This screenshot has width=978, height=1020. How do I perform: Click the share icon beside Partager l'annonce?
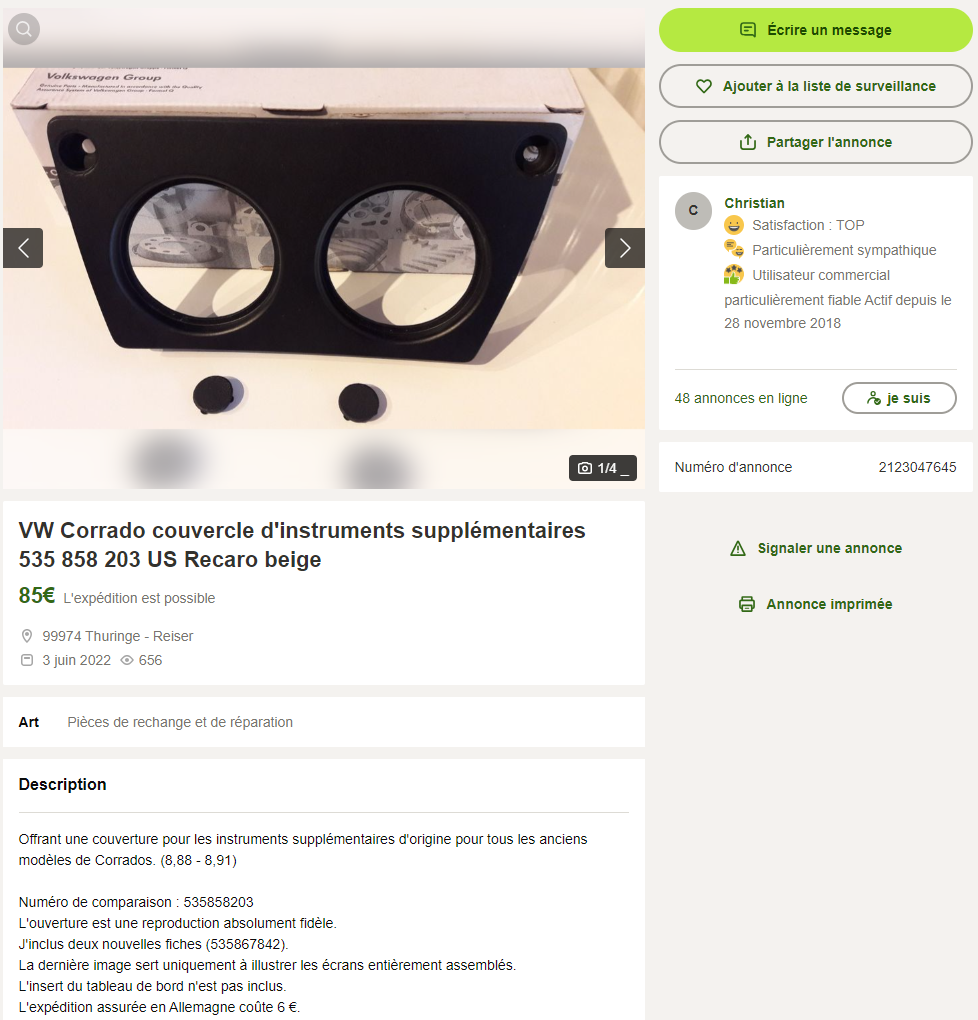pyautogui.click(x=748, y=142)
